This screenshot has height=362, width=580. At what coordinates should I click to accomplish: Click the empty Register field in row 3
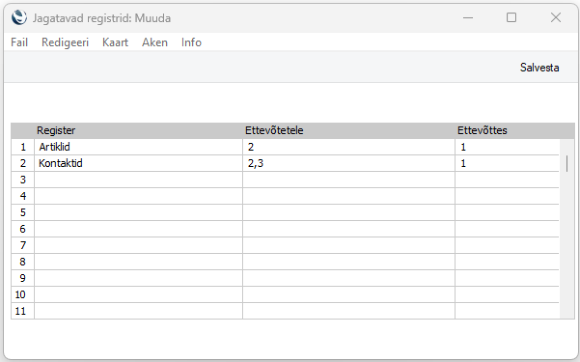(x=138, y=180)
